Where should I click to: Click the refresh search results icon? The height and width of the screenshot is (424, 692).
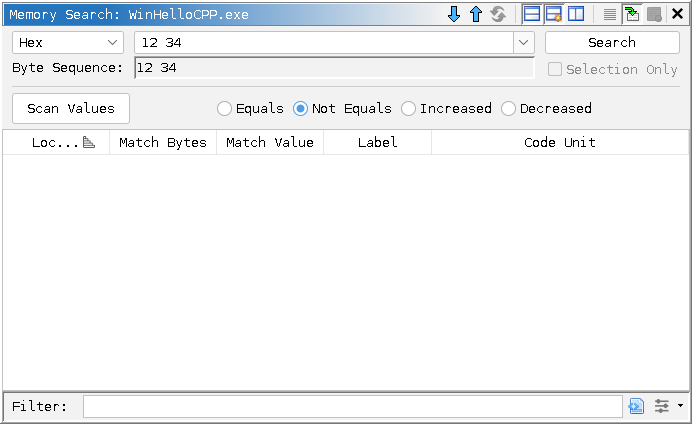click(x=498, y=14)
